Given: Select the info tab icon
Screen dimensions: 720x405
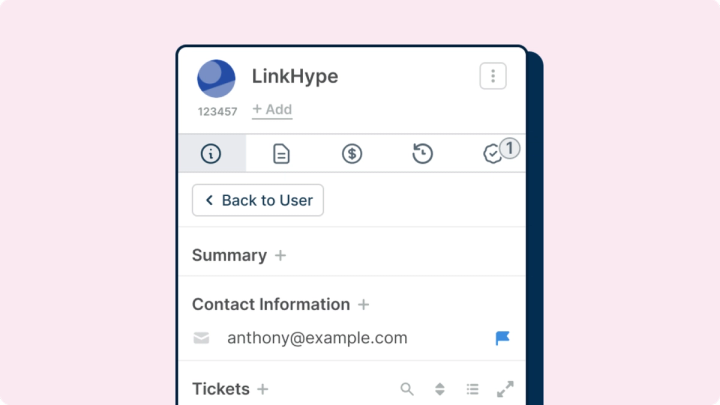Looking at the screenshot, I should pos(211,153).
